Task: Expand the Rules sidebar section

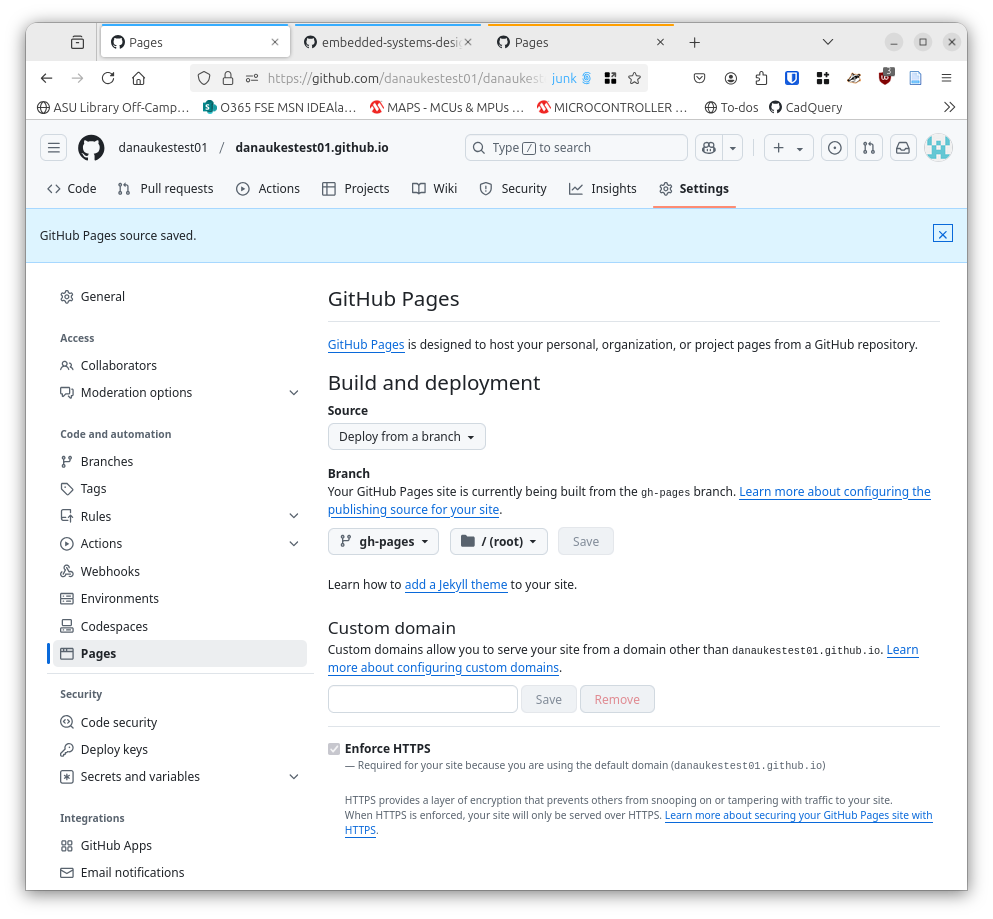Action: pyautogui.click(x=294, y=516)
